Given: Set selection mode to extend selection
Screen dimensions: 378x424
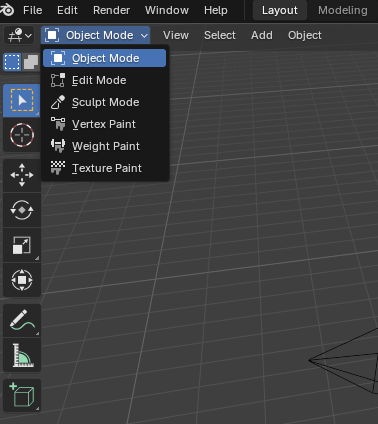Looking at the screenshot, I should pyautogui.click(x=31, y=62).
